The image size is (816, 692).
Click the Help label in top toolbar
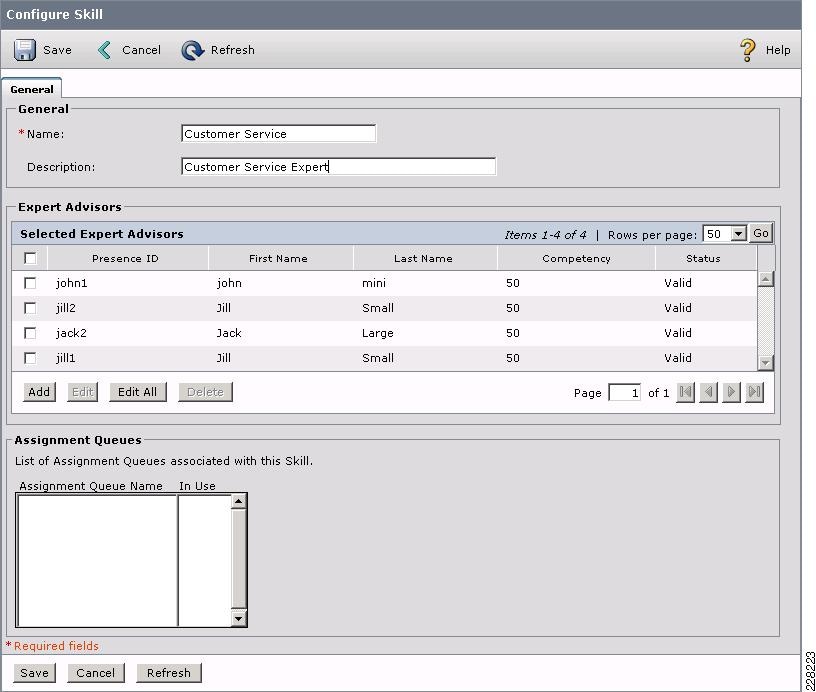778,50
